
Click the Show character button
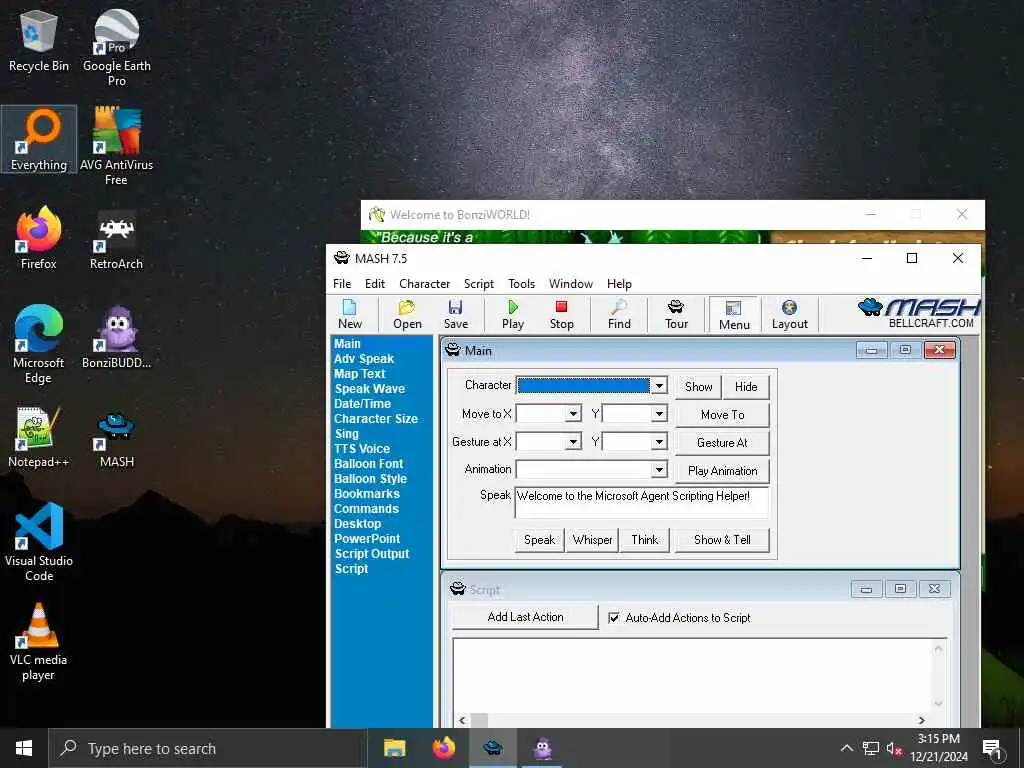click(698, 387)
